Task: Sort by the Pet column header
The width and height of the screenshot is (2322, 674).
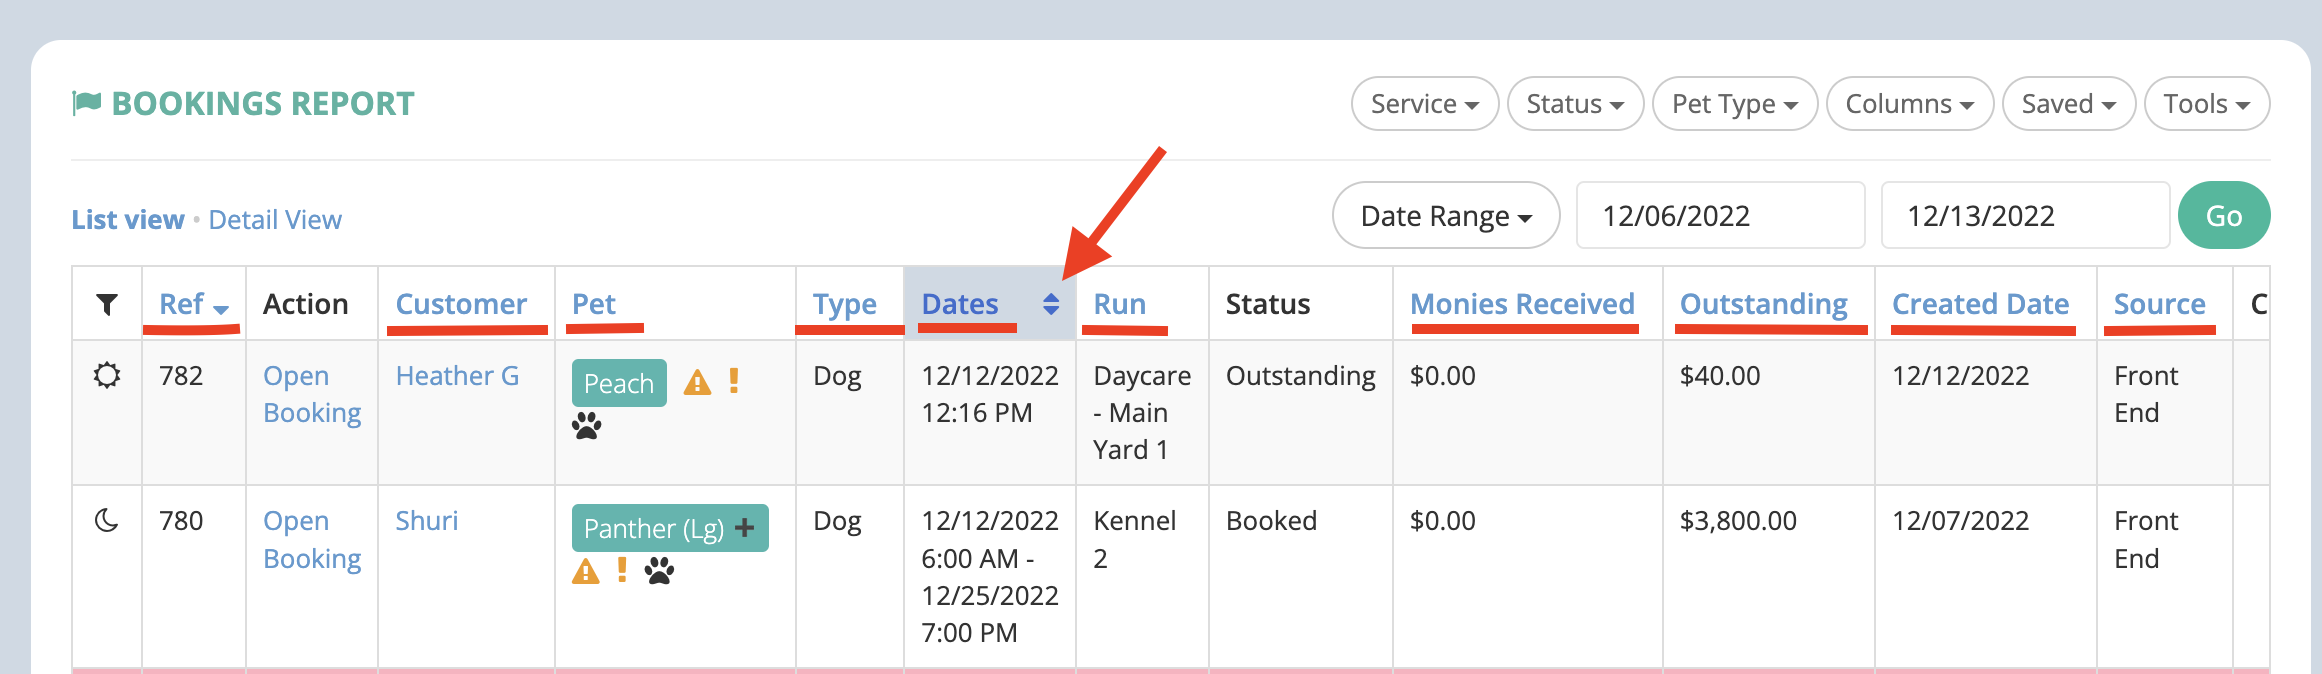Action: pos(594,304)
